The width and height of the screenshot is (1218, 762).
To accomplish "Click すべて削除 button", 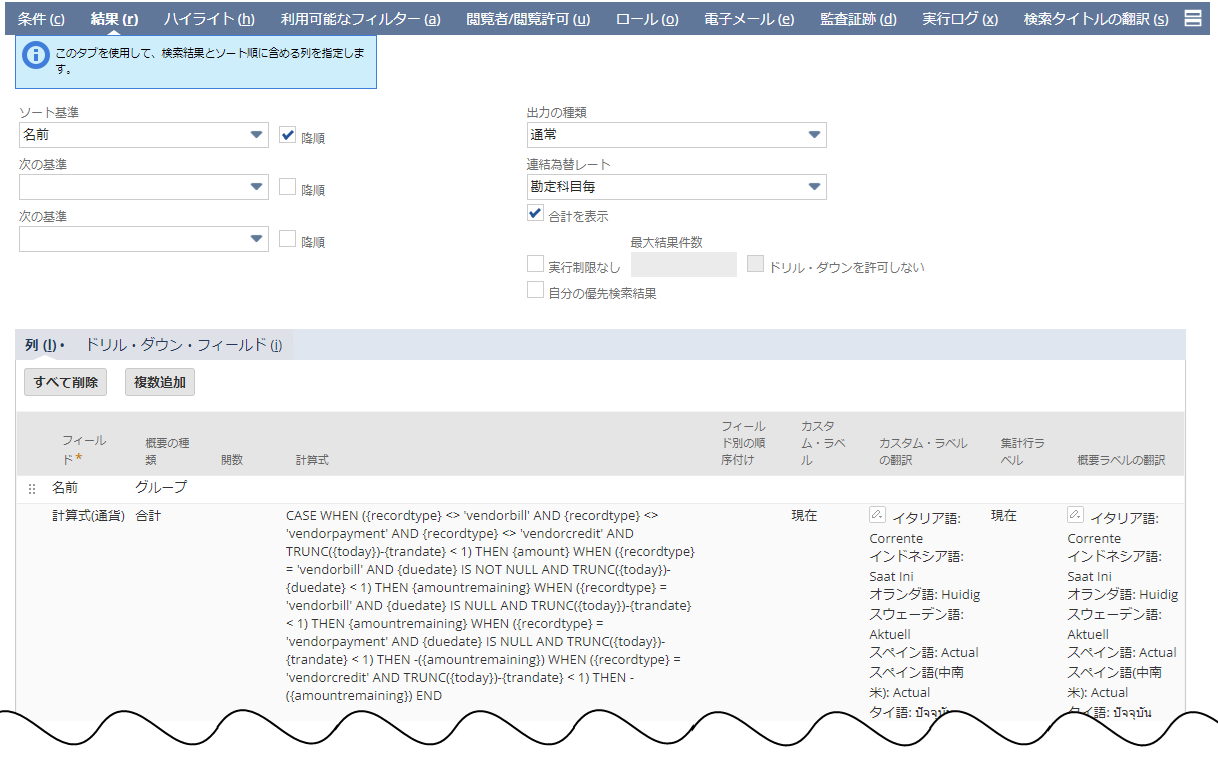I will pos(65,382).
